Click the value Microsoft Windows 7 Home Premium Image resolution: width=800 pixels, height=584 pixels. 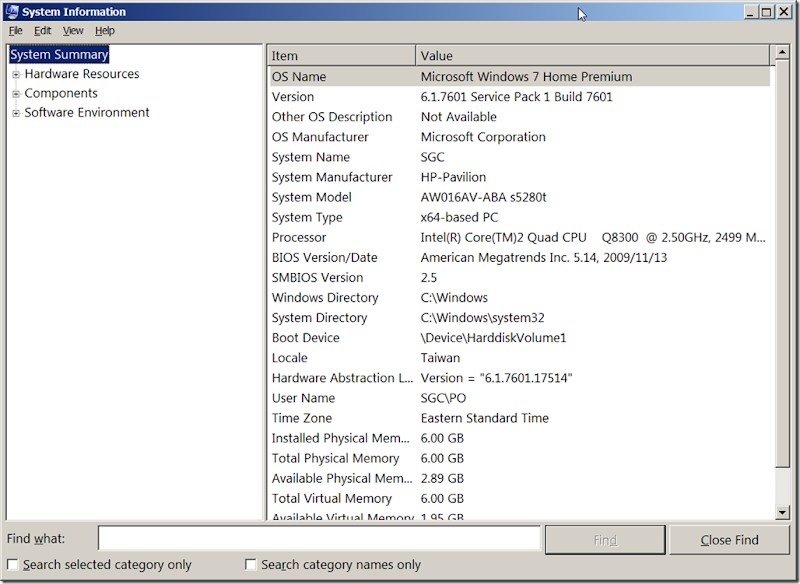coord(526,77)
